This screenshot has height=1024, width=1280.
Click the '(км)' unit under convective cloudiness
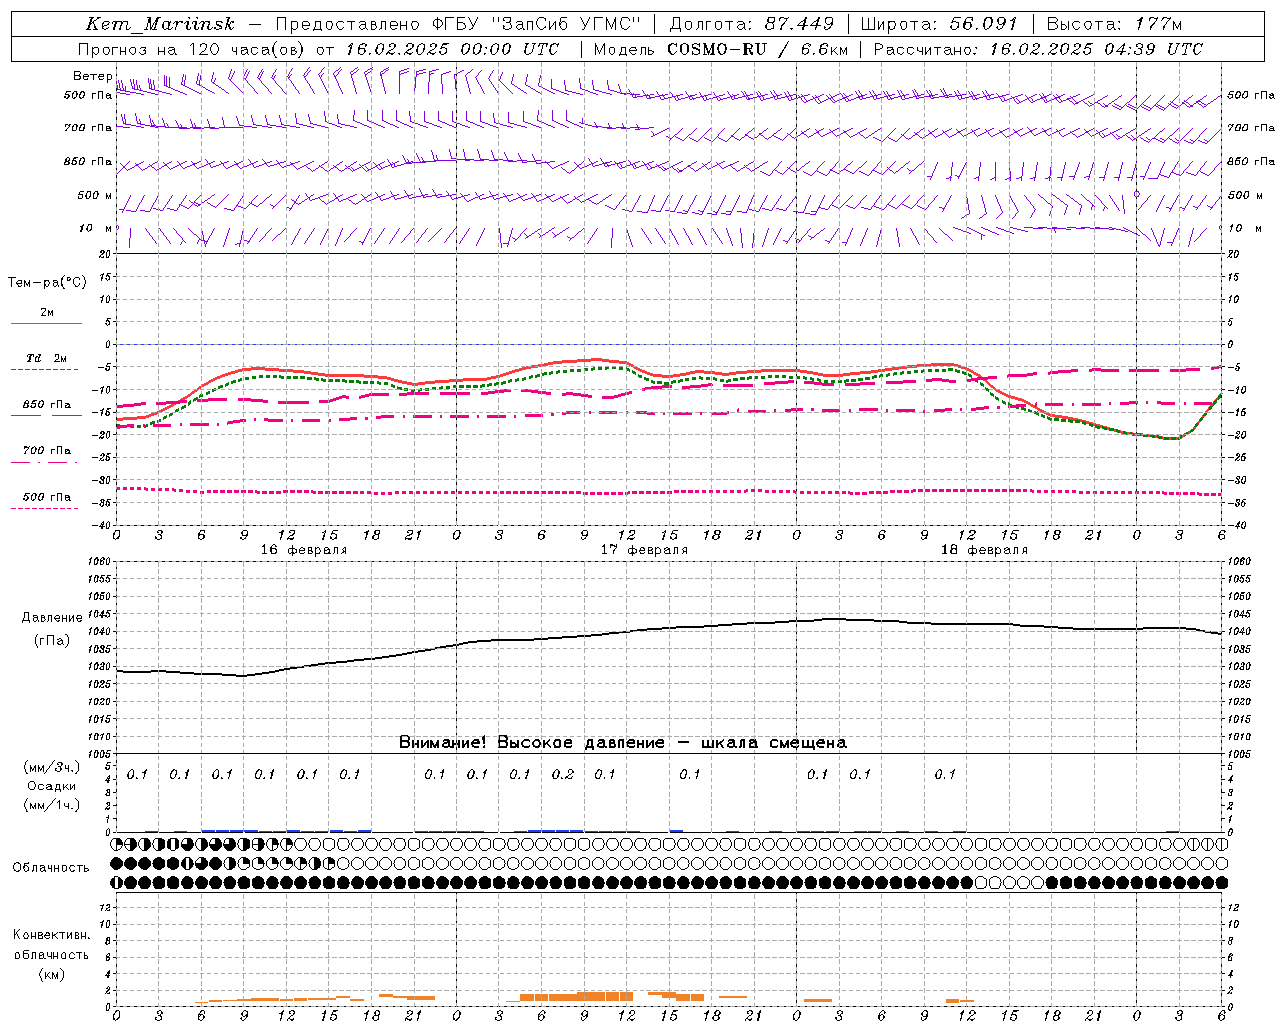pos(51,974)
